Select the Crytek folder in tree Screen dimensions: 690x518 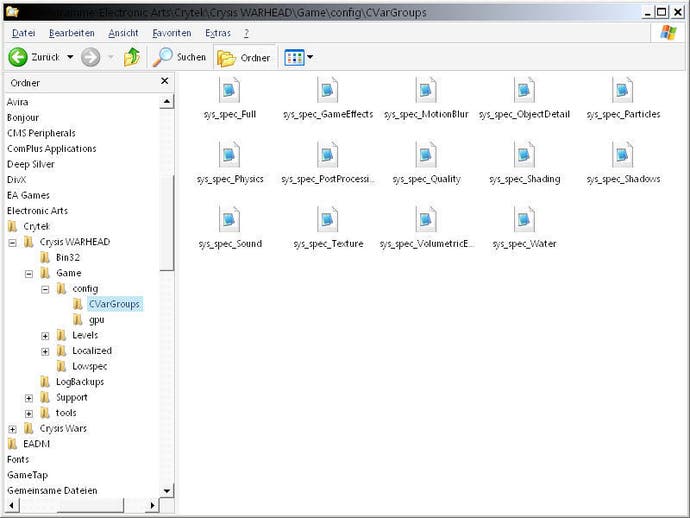[x=37, y=226]
